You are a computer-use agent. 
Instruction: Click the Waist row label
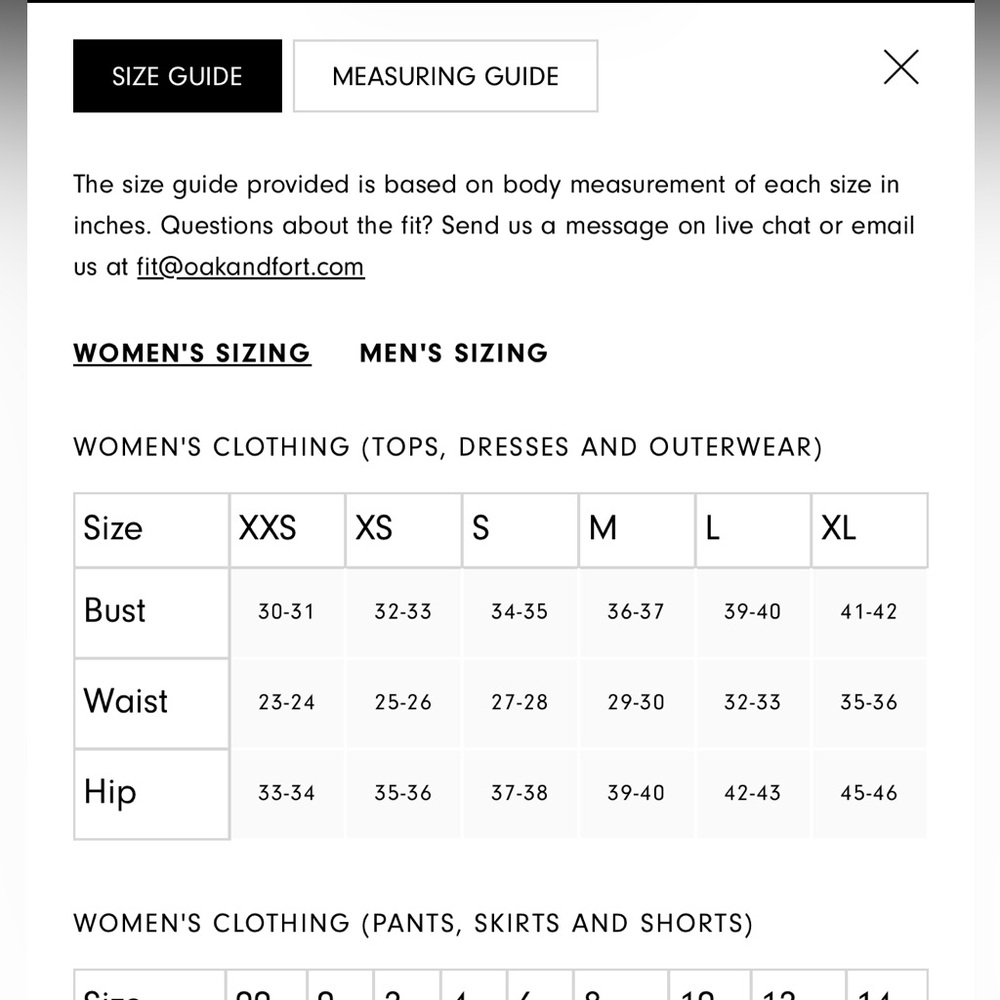coord(151,703)
